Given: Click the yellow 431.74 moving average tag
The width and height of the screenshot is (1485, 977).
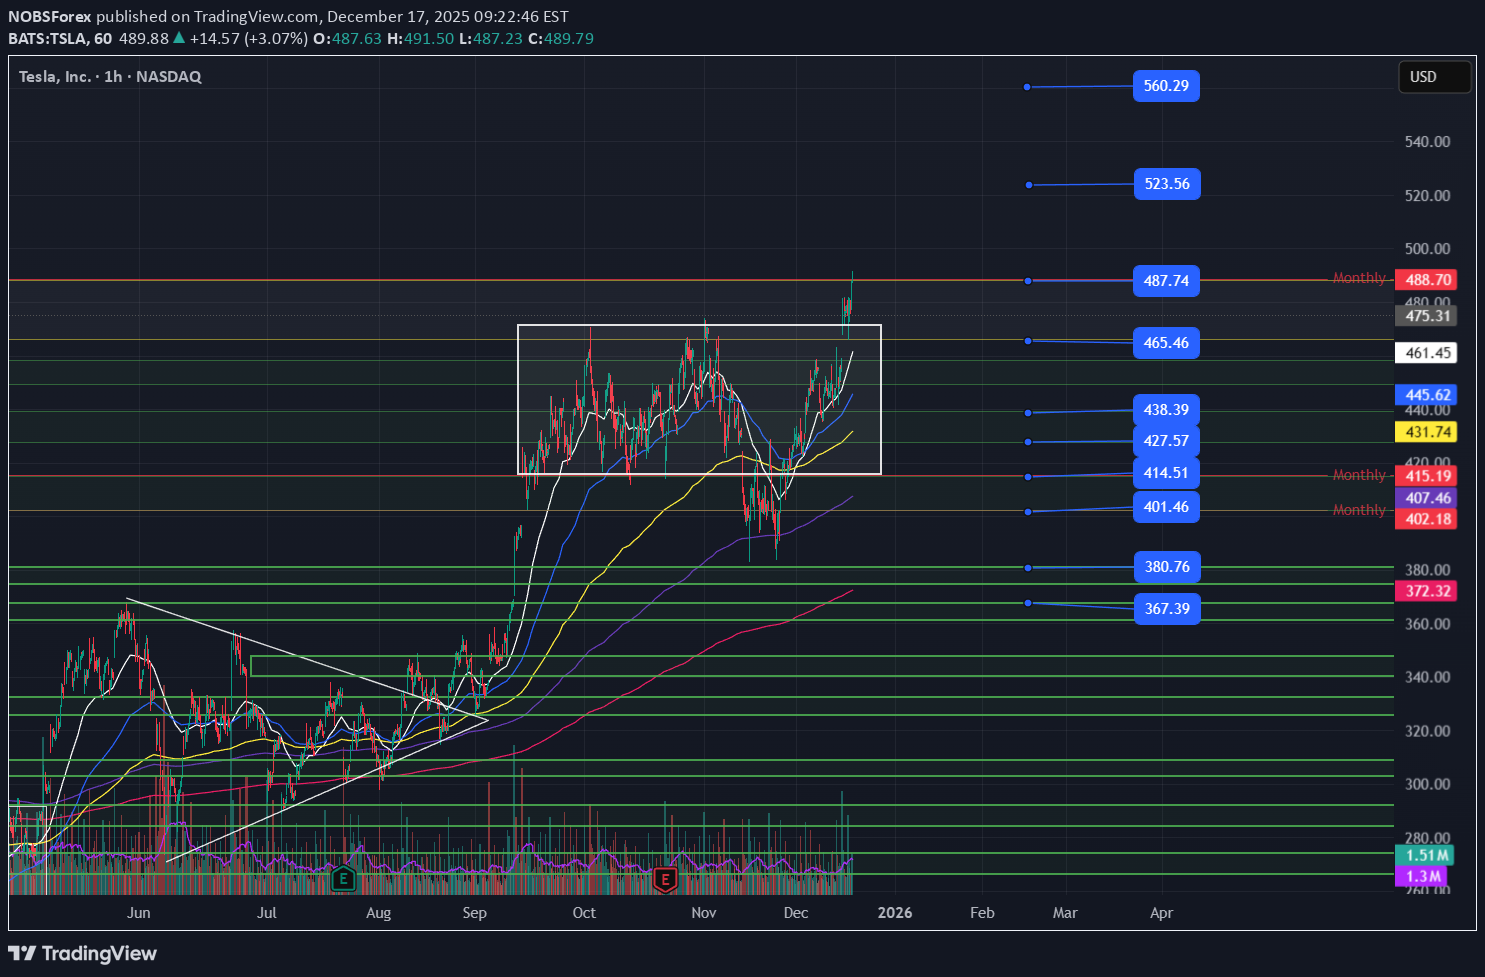Looking at the screenshot, I should pos(1427,432).
